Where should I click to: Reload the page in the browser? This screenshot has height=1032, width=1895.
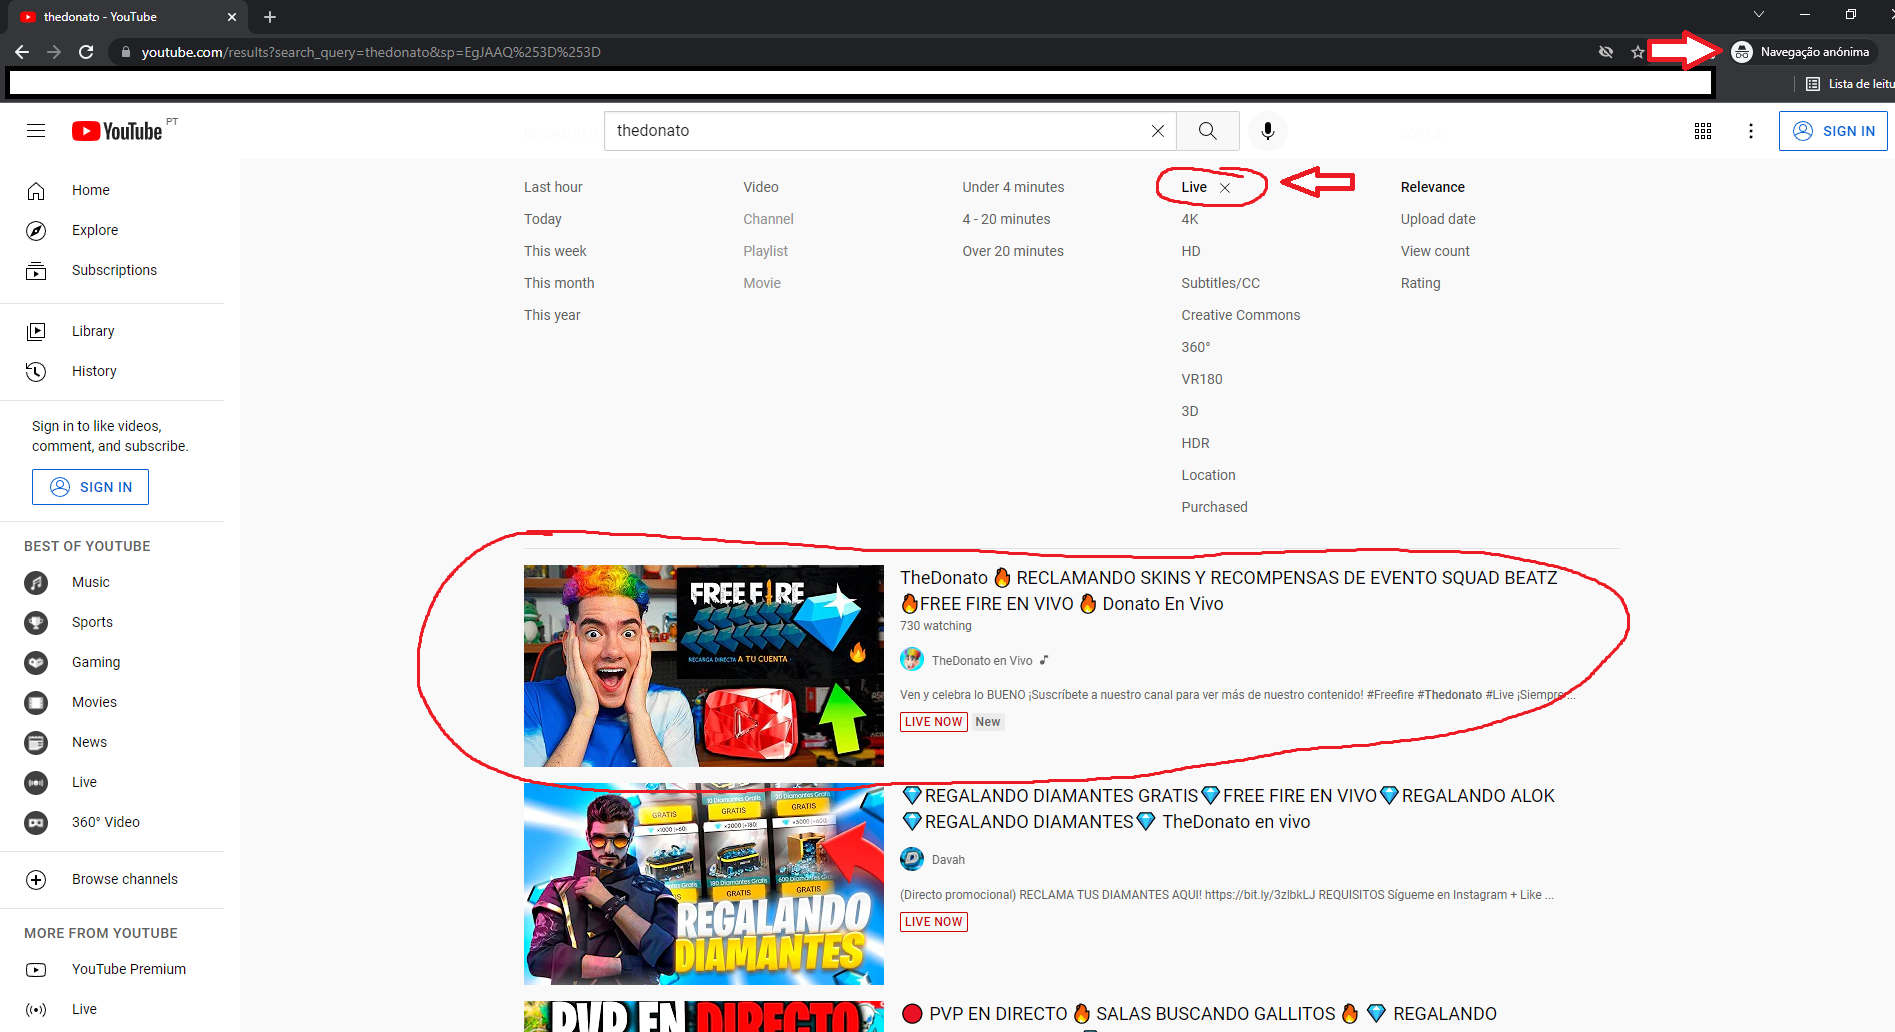pyautogui.click(x=86, y=52)
